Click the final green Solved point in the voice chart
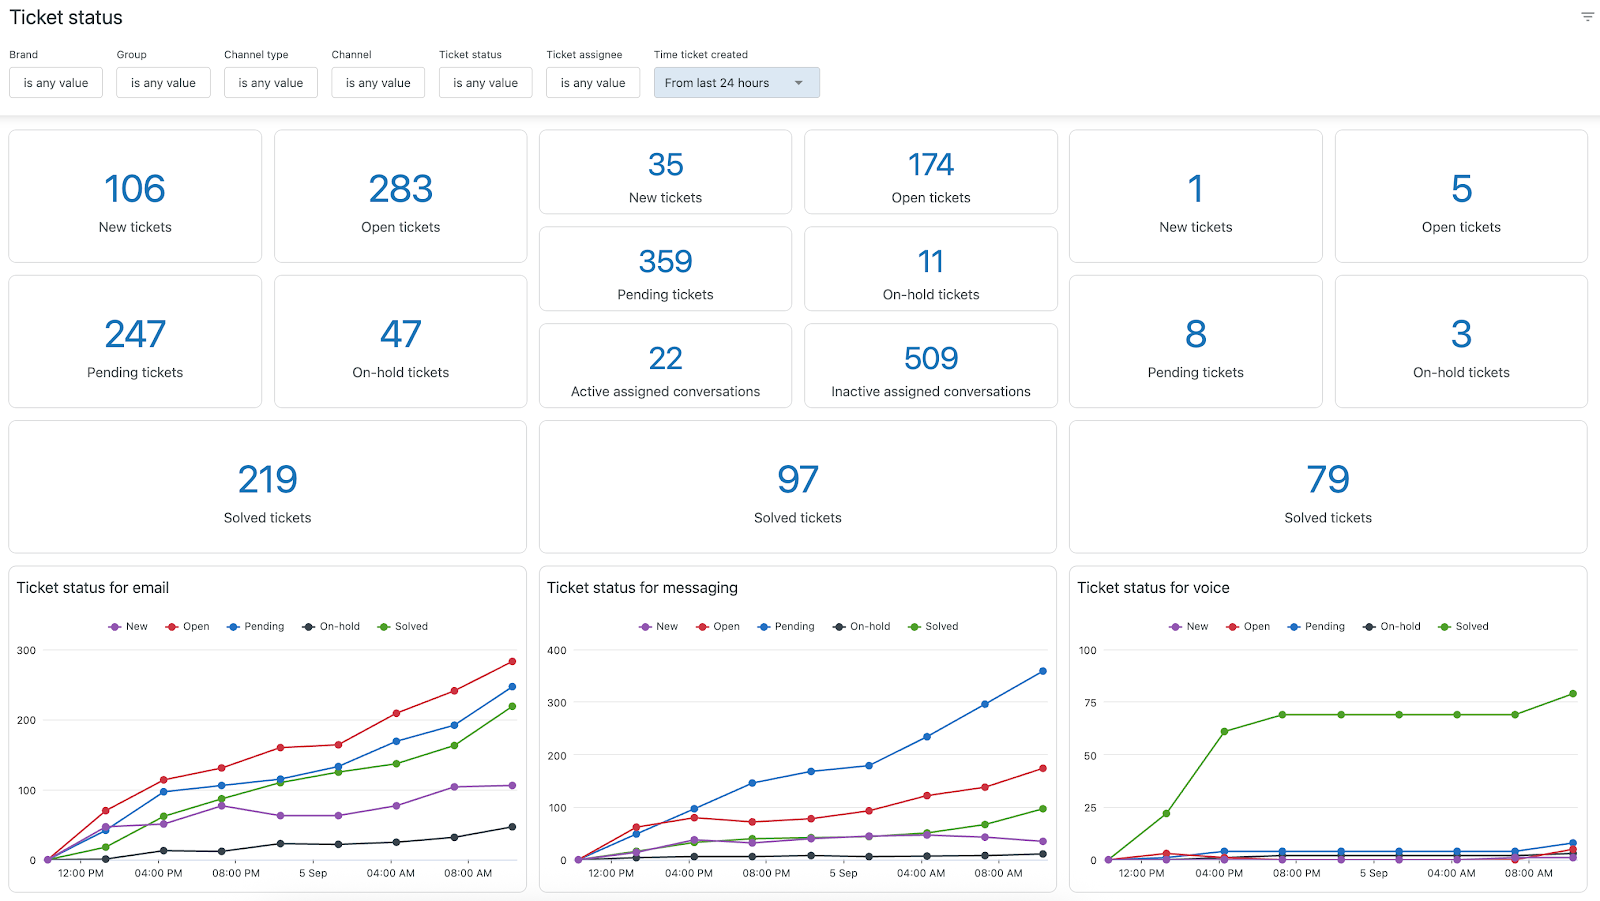The width and height of the screenshot is (1600, 901). (x=1573, y=694)
